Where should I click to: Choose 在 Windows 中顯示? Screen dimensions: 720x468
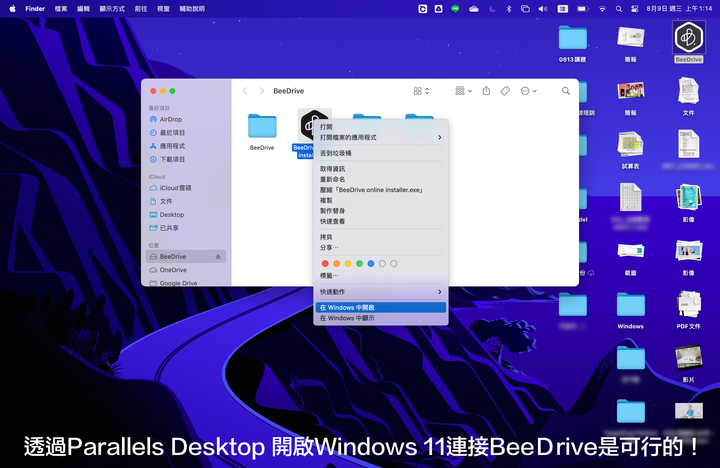point(380,318)
